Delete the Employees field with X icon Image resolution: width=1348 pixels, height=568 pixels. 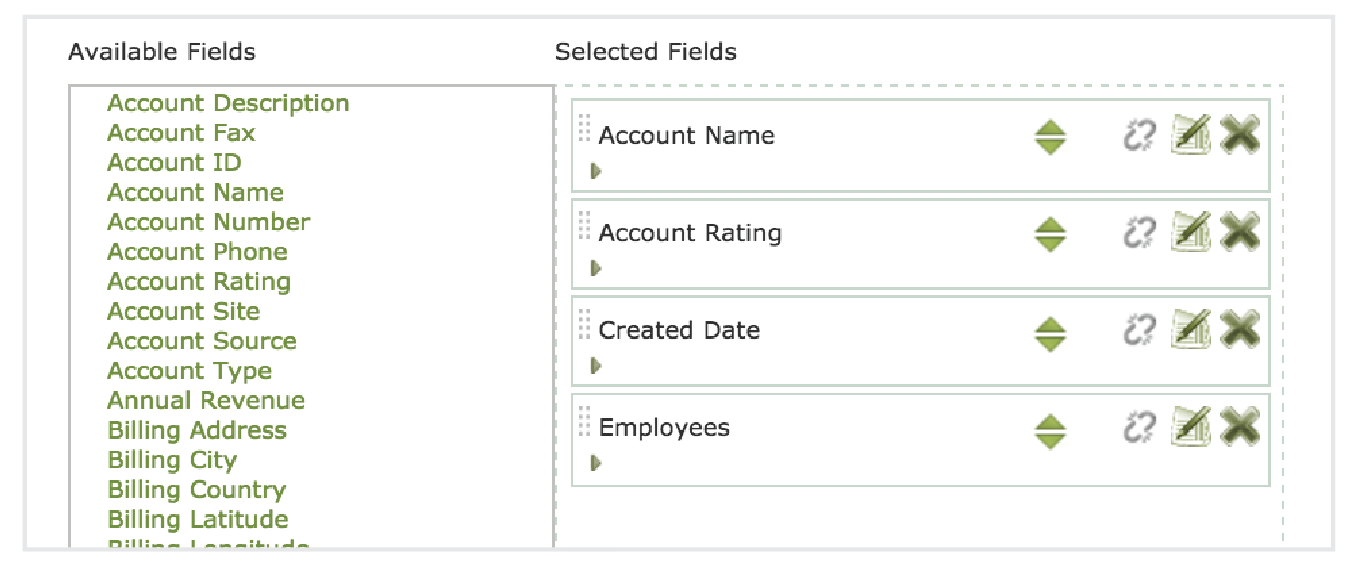coord(1239,427)
